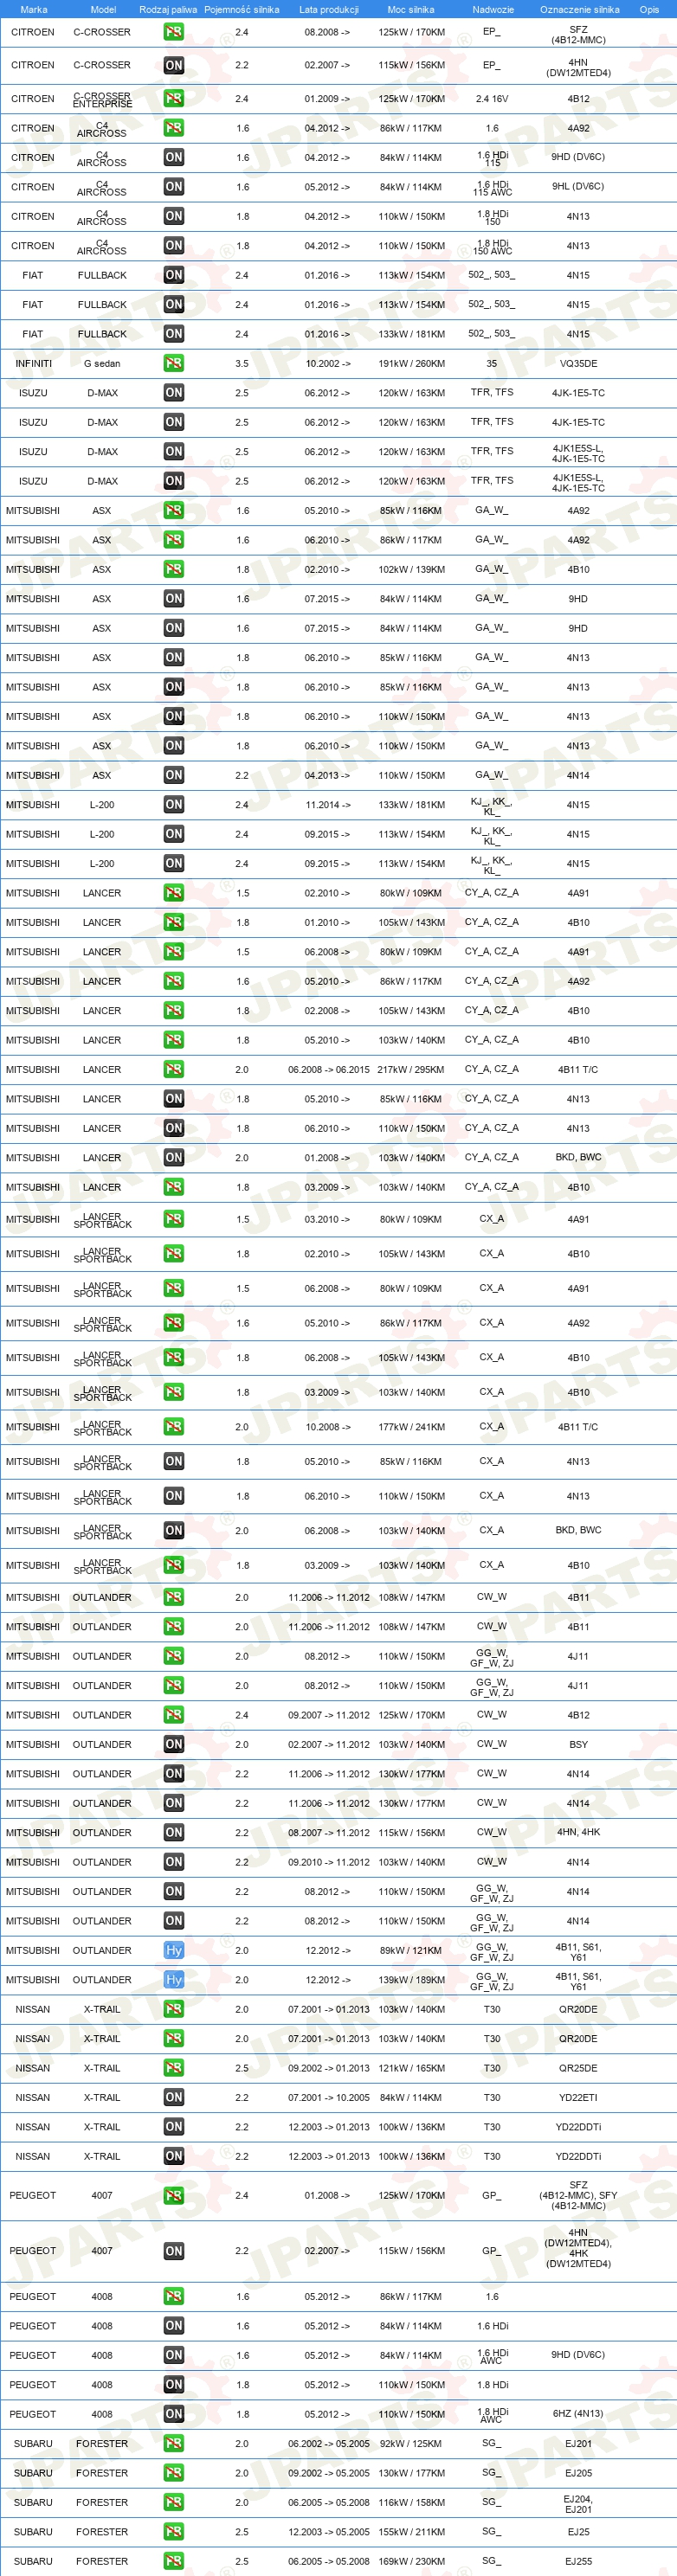Image resolution: width=677 pixels, height=2576 pixels.
Task: Select the 92kW / 125KM power value
Action: pos(411,2444)
